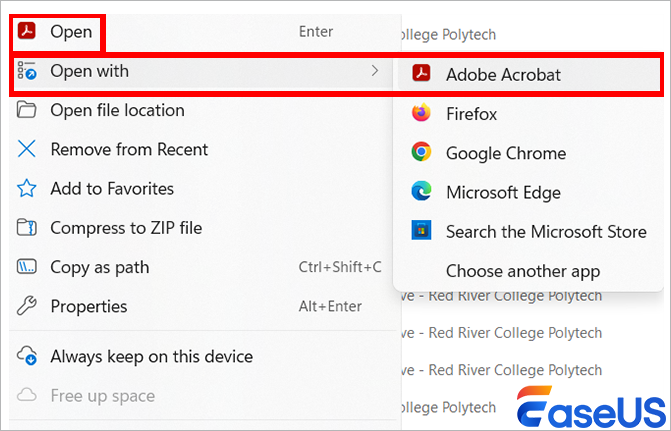
Task: Choose another app from the submenu
Action: click(x=522, y=271)
